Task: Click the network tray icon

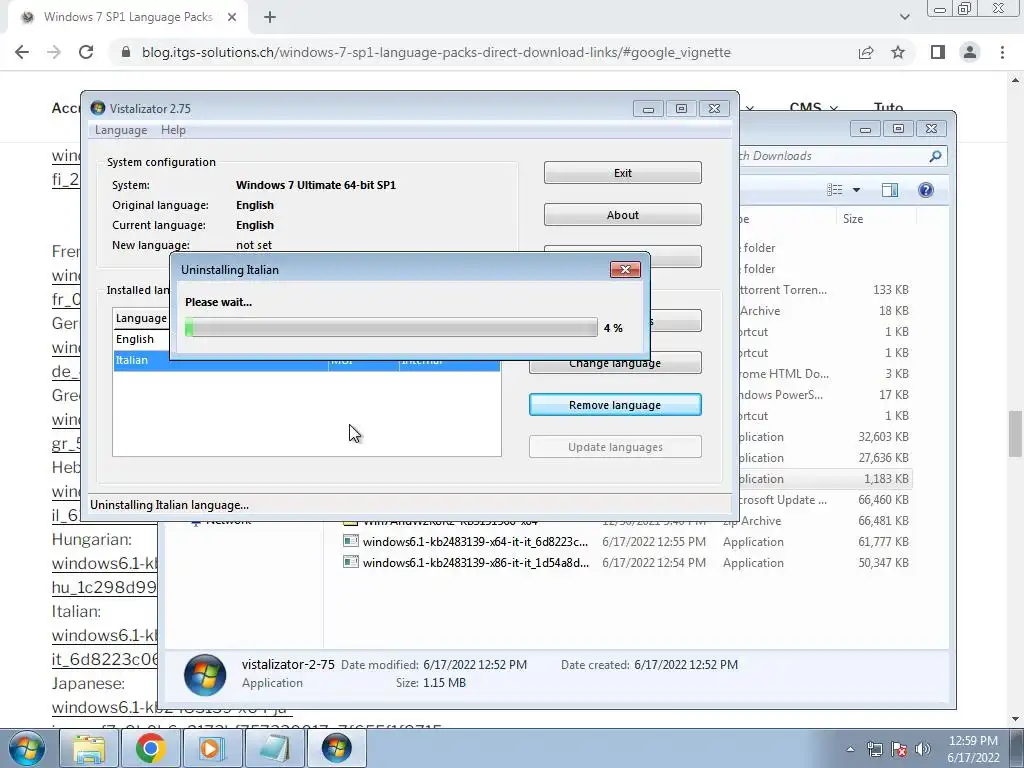Action: 875,749
